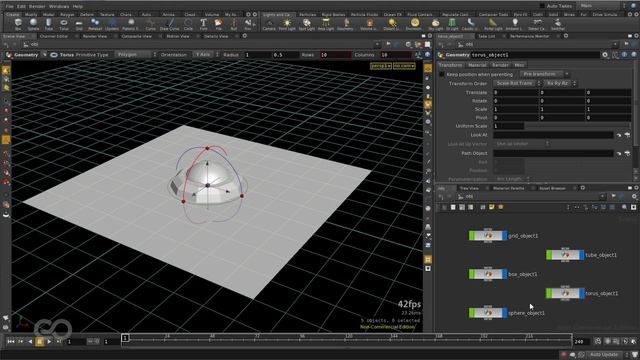The width and height of the screenshot is (640, 360).
Task: Open the Pre-transform dropdown
Action: point(544,74)
